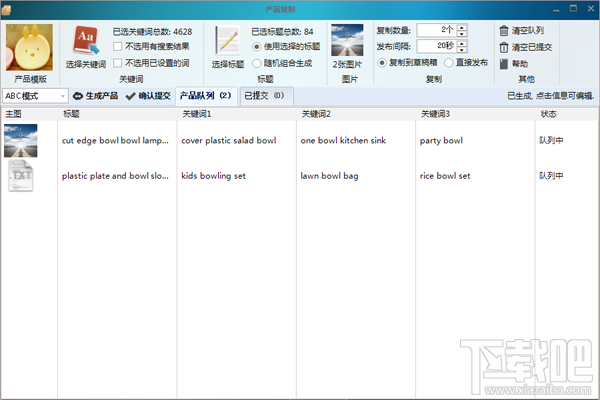The width and height of the screenshot is (600, 400).
Task: Open the ABC模式 dropdown
Action: pyautogui.click(x=35, y=96)
